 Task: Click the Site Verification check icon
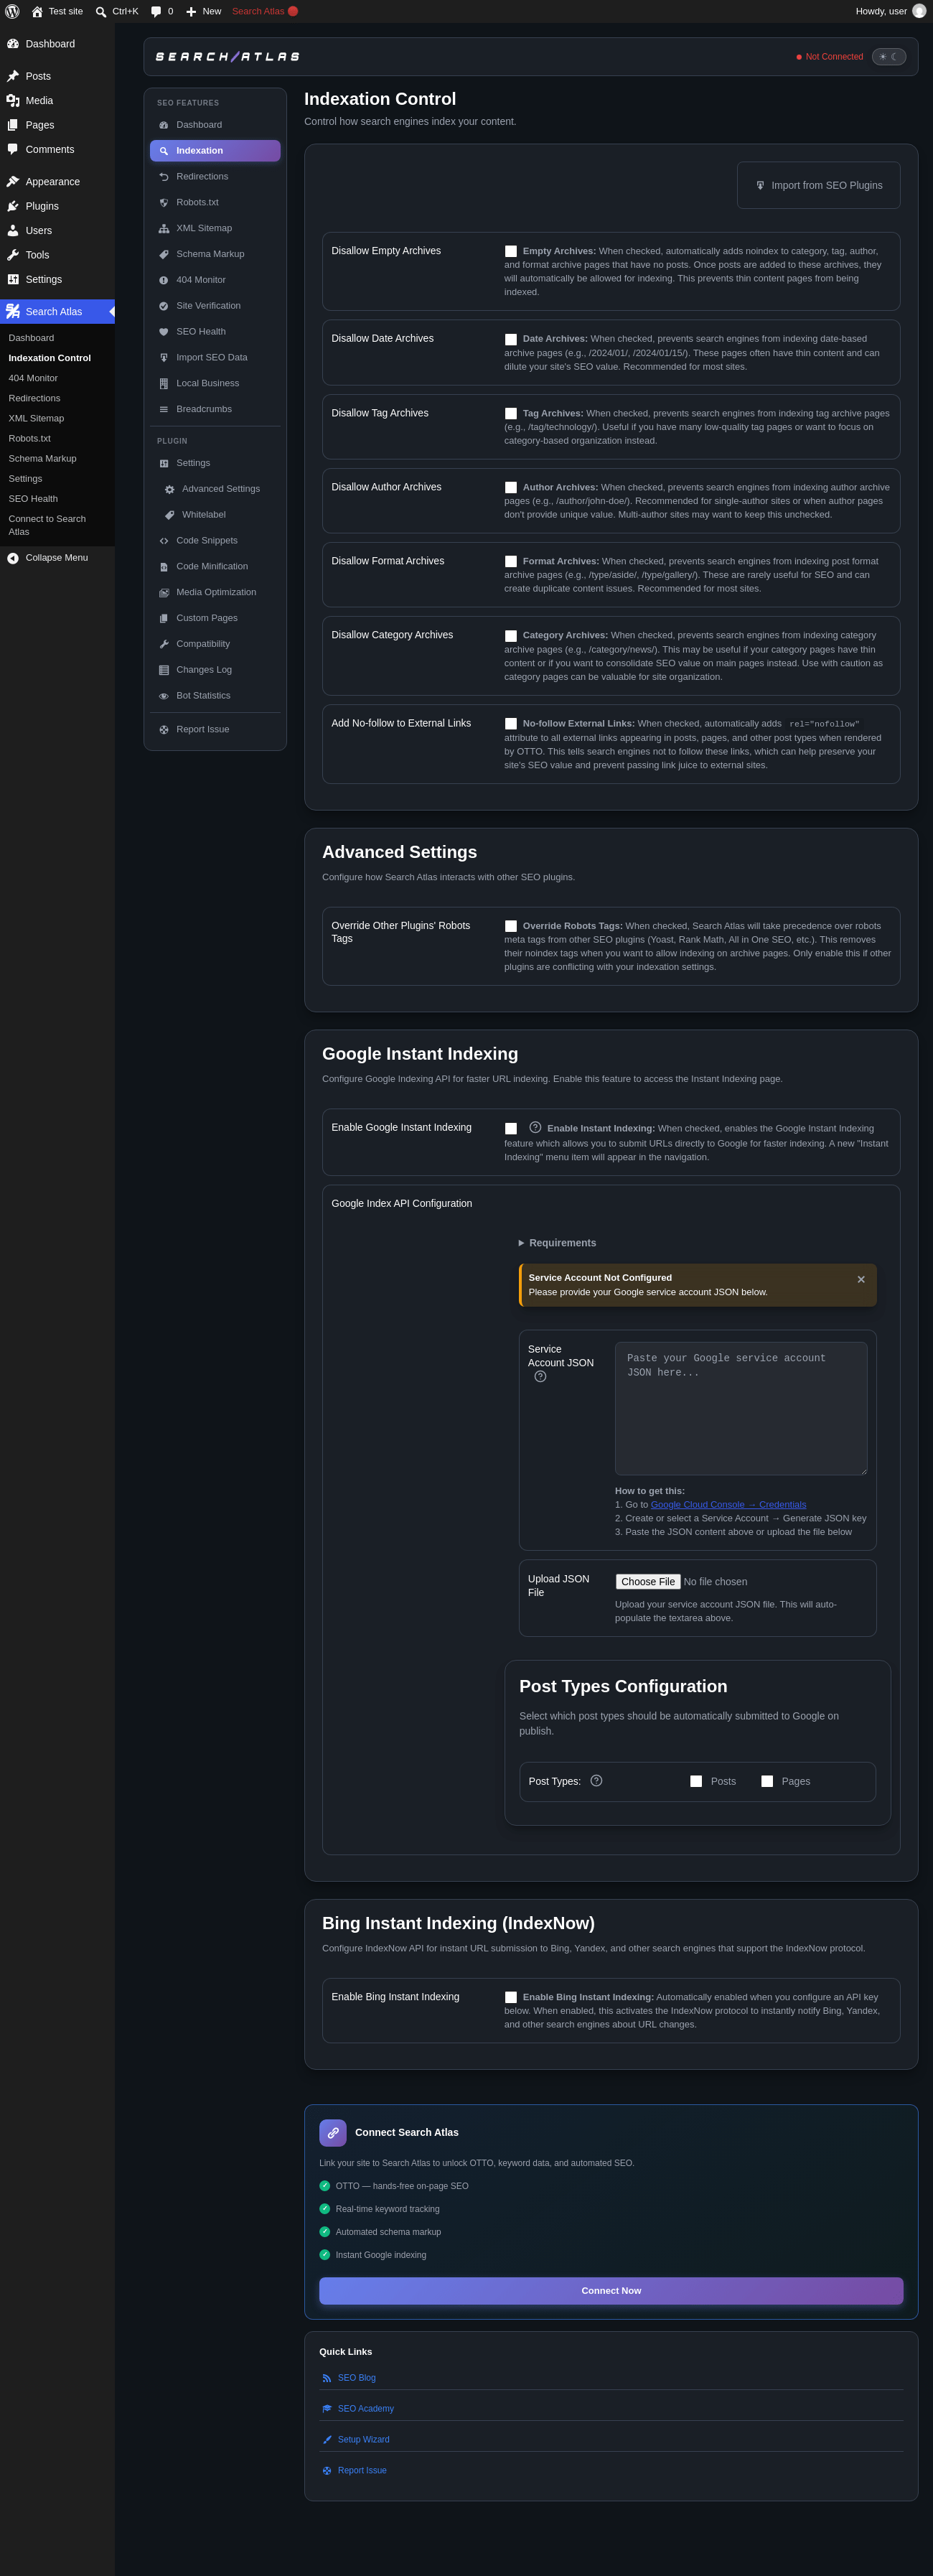[164, 307]
